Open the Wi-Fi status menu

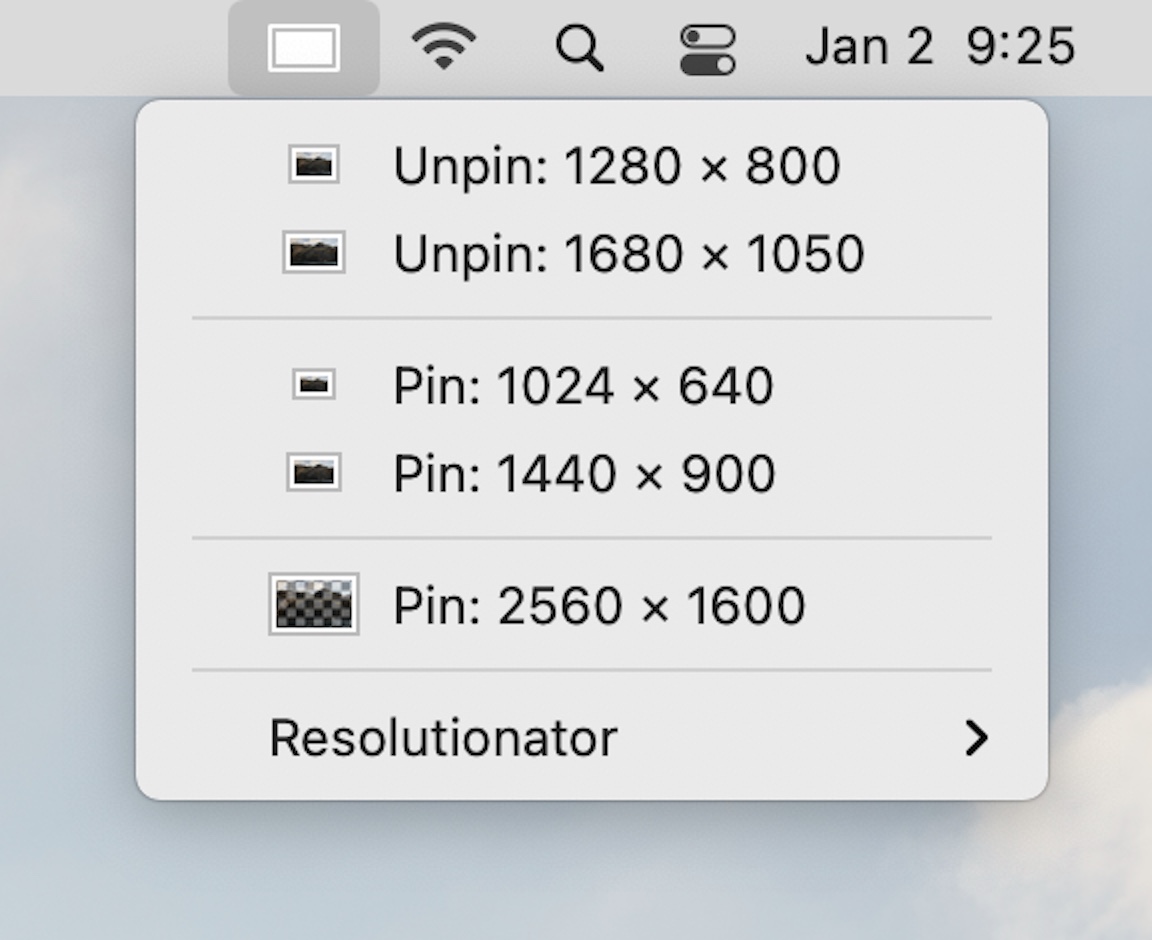coord(443,46)
